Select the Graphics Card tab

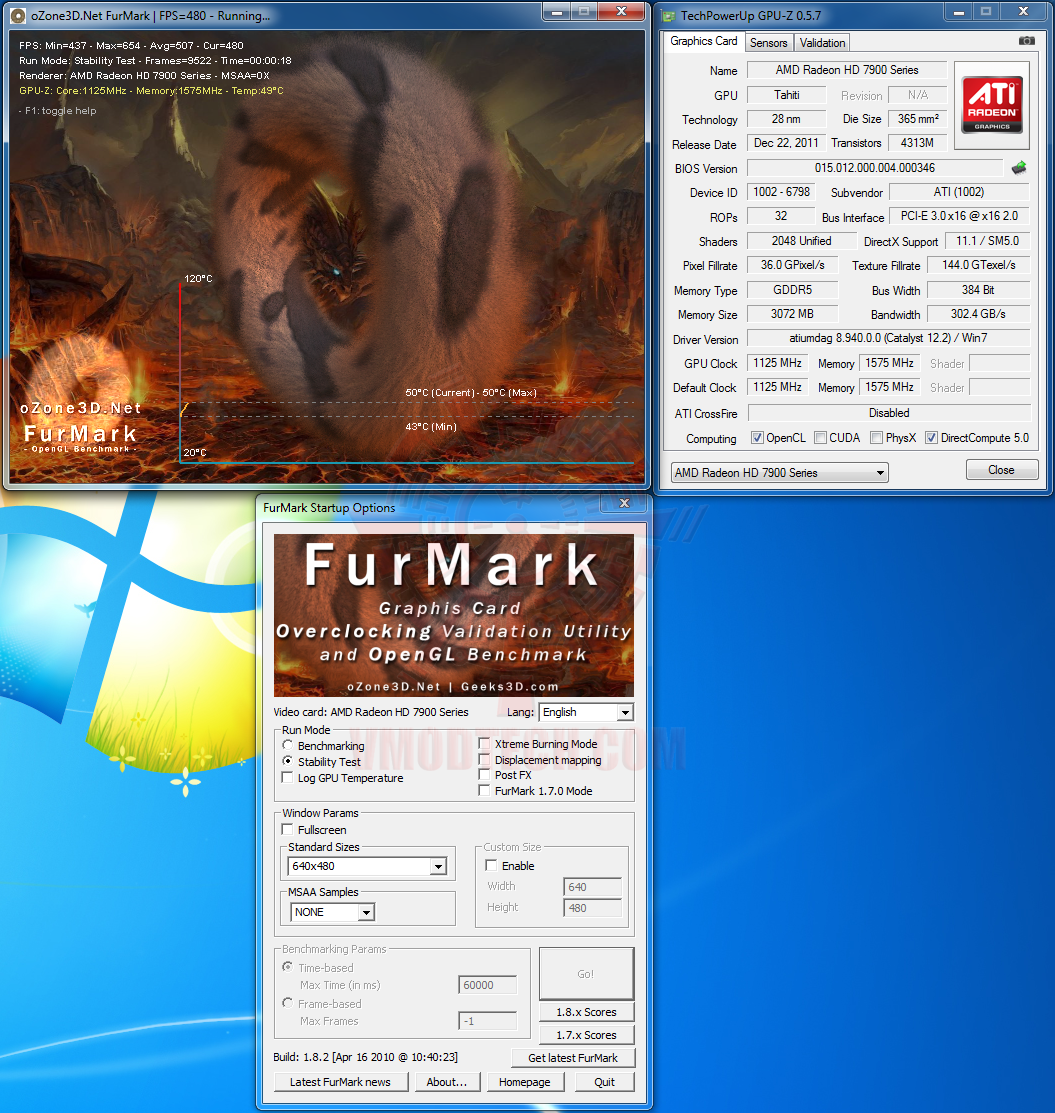pyautogui.click(x=704, y=41)
